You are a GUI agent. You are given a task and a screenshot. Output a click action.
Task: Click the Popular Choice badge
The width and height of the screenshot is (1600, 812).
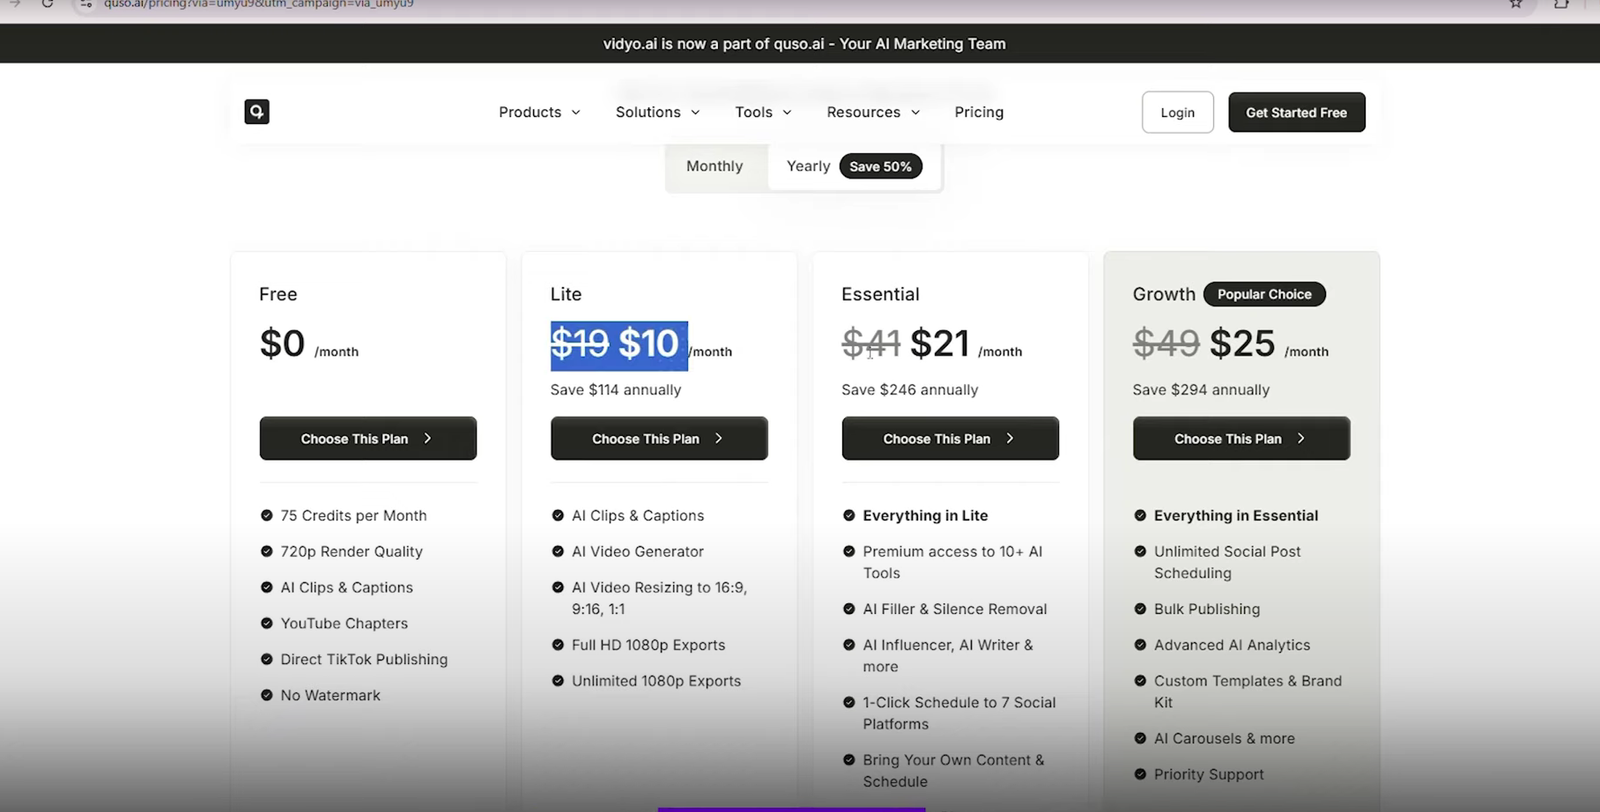pos(1264,294)
